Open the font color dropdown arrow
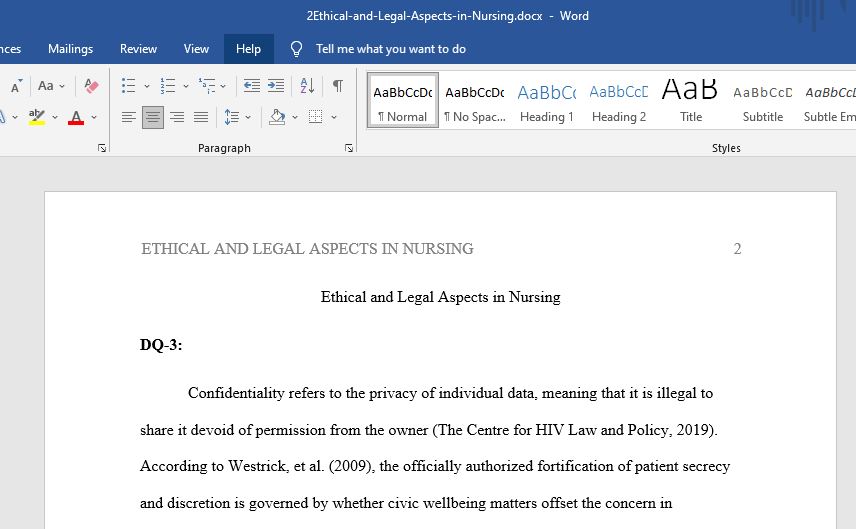This screenshot has height=529, width=856. pyautogui.click(x=94, y=117)
